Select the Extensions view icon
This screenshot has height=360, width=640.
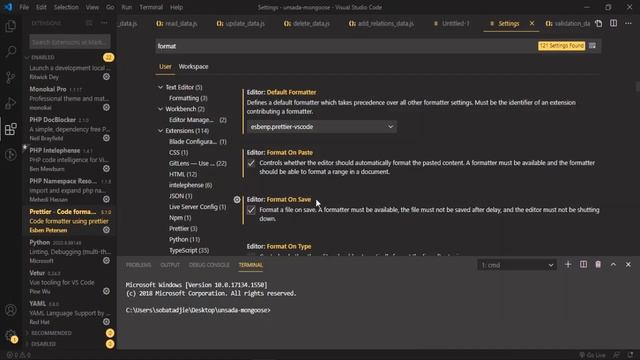click(11, 129)
